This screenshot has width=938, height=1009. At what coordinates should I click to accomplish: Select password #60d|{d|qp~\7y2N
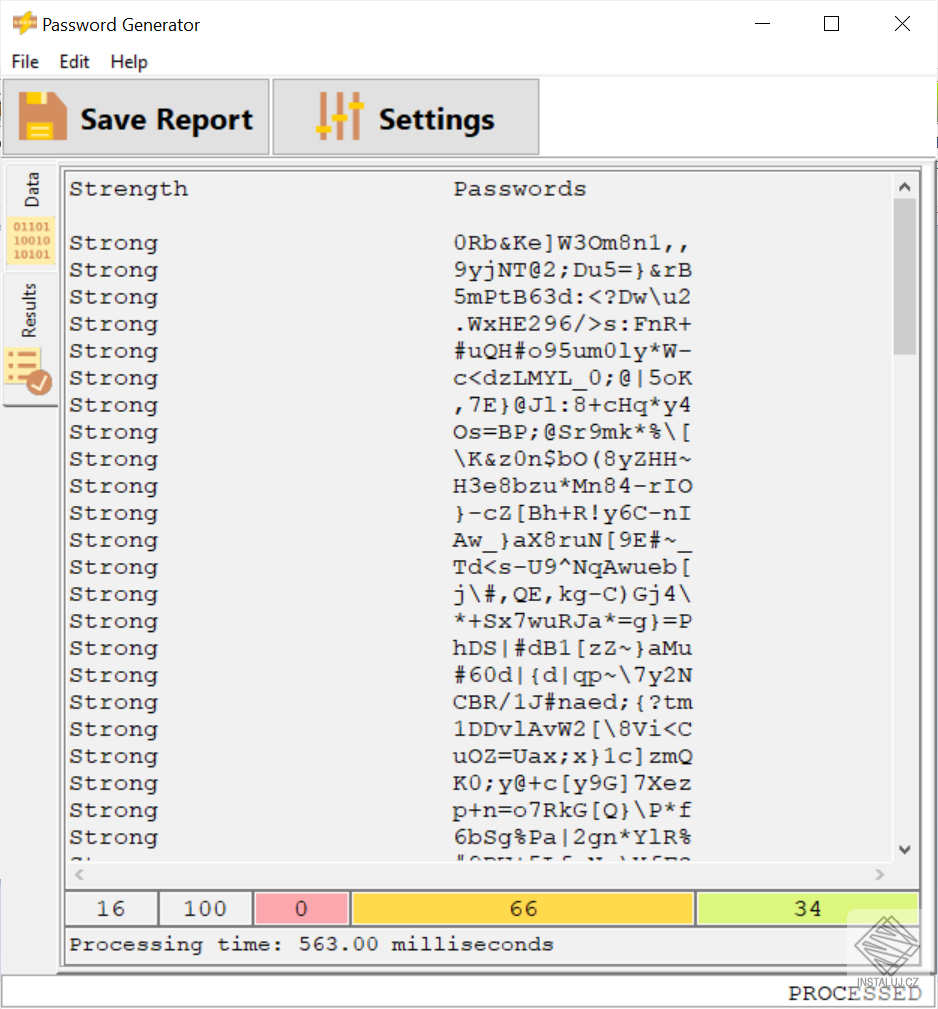pyautogui.click(x=572, y=676)
